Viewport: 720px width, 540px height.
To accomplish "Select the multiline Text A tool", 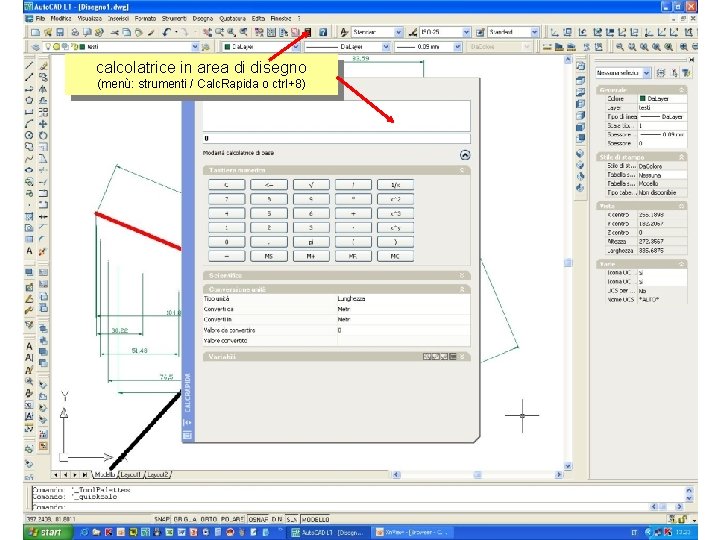I will coord(29,251).
